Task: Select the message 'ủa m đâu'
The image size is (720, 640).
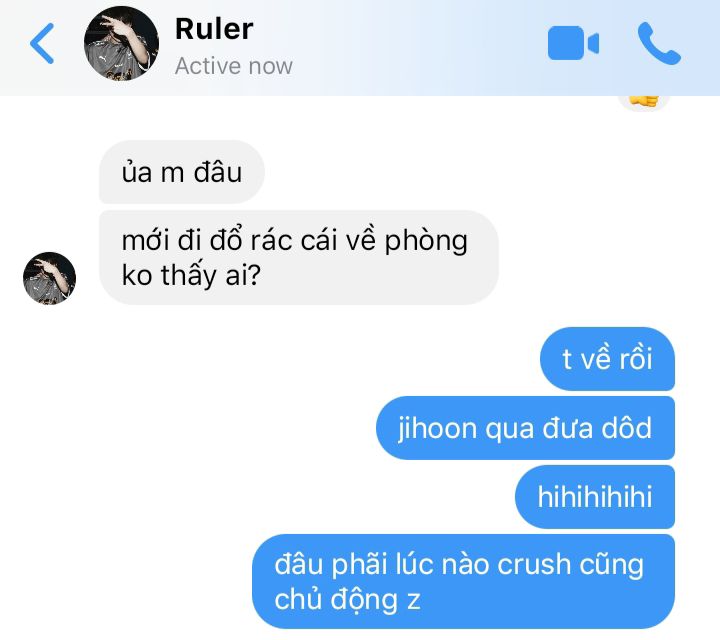Action: point(182,172)
